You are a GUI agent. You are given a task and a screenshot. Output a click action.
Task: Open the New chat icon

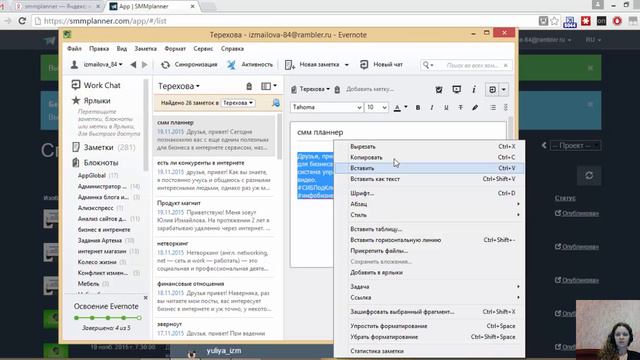pyautogui.click(x=364, y=64)
